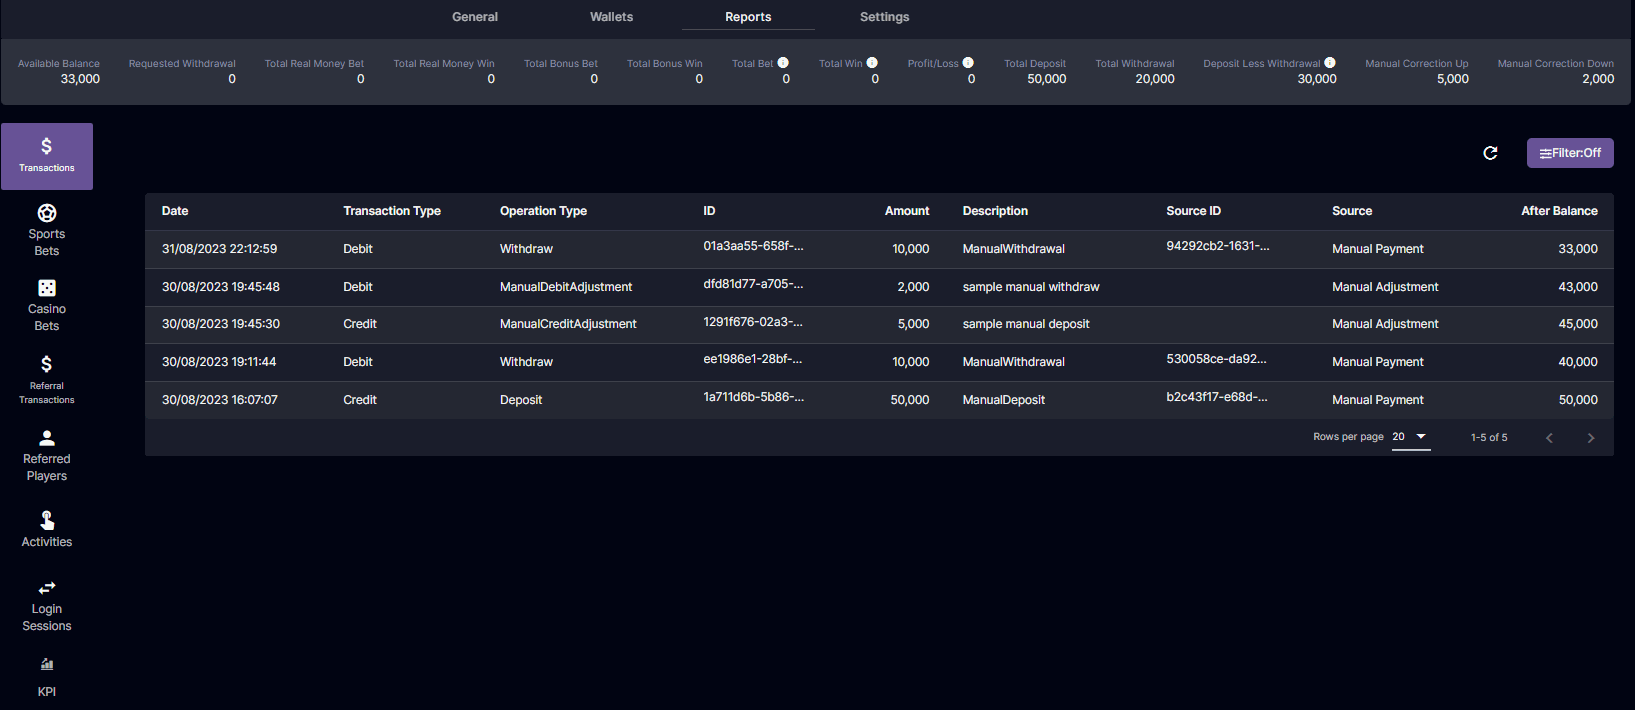Click info icon beside Deposit Less Withdrawal
1635x710 pixels.
coord(1330,62)
